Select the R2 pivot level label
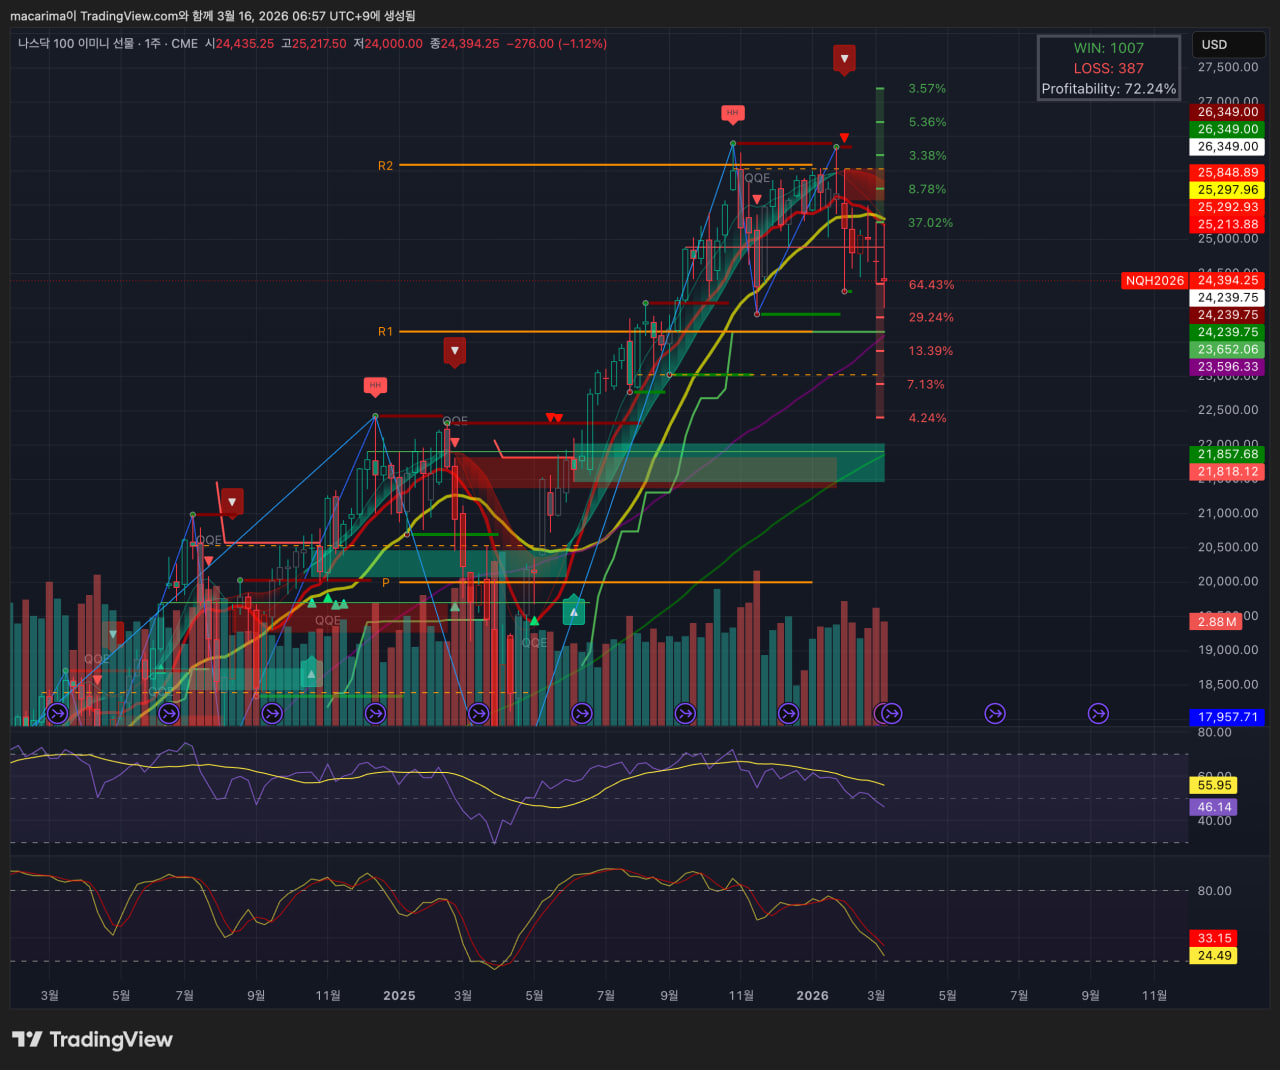This screenshot has height=1070, width=1280. click(x=385, y=166)
